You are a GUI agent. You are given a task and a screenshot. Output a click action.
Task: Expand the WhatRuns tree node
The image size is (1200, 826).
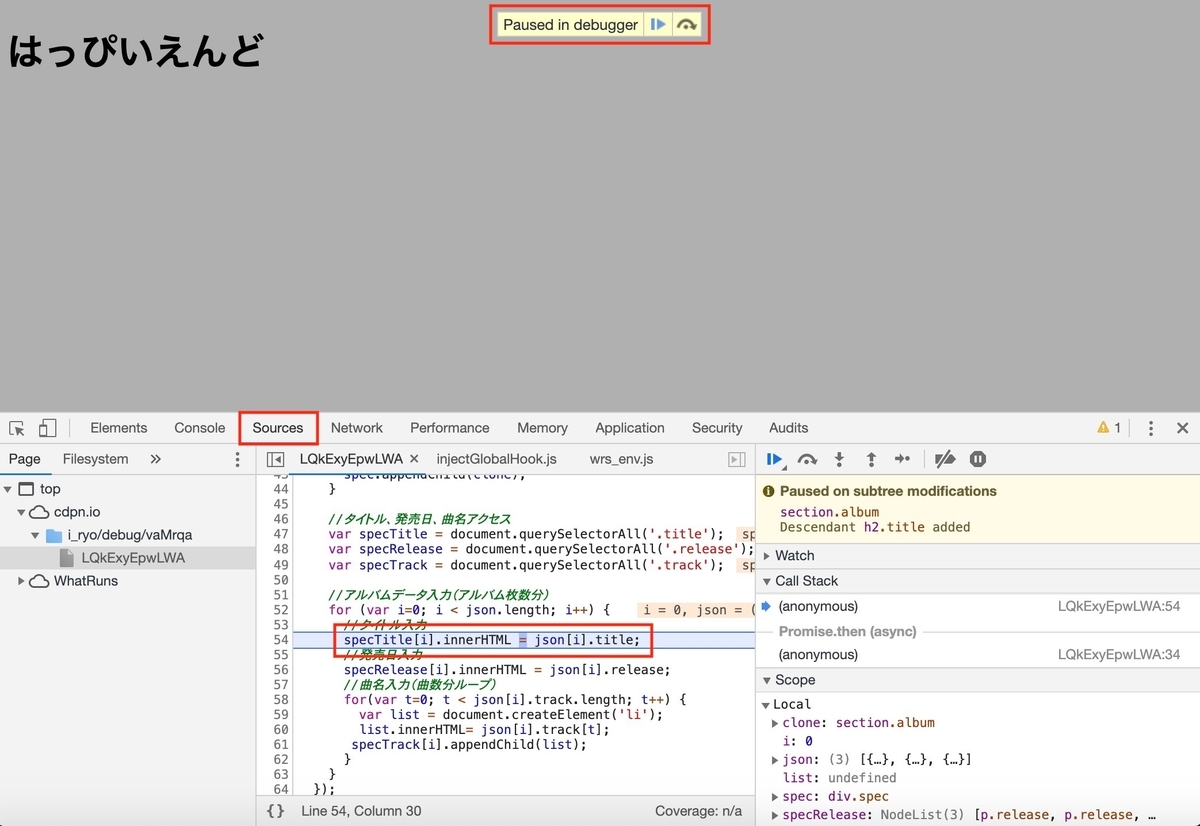click(x=21, y=581)
